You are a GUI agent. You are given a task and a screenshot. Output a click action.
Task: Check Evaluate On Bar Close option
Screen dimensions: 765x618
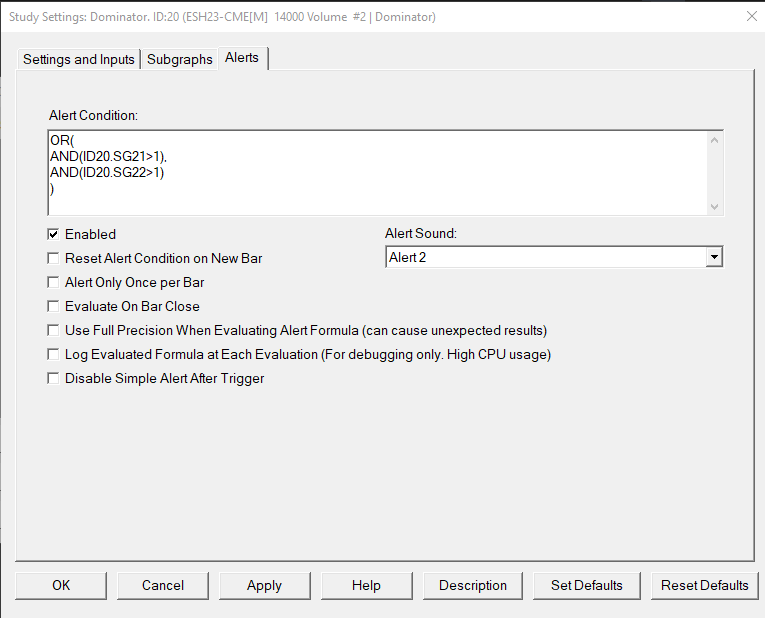[54, 307]
